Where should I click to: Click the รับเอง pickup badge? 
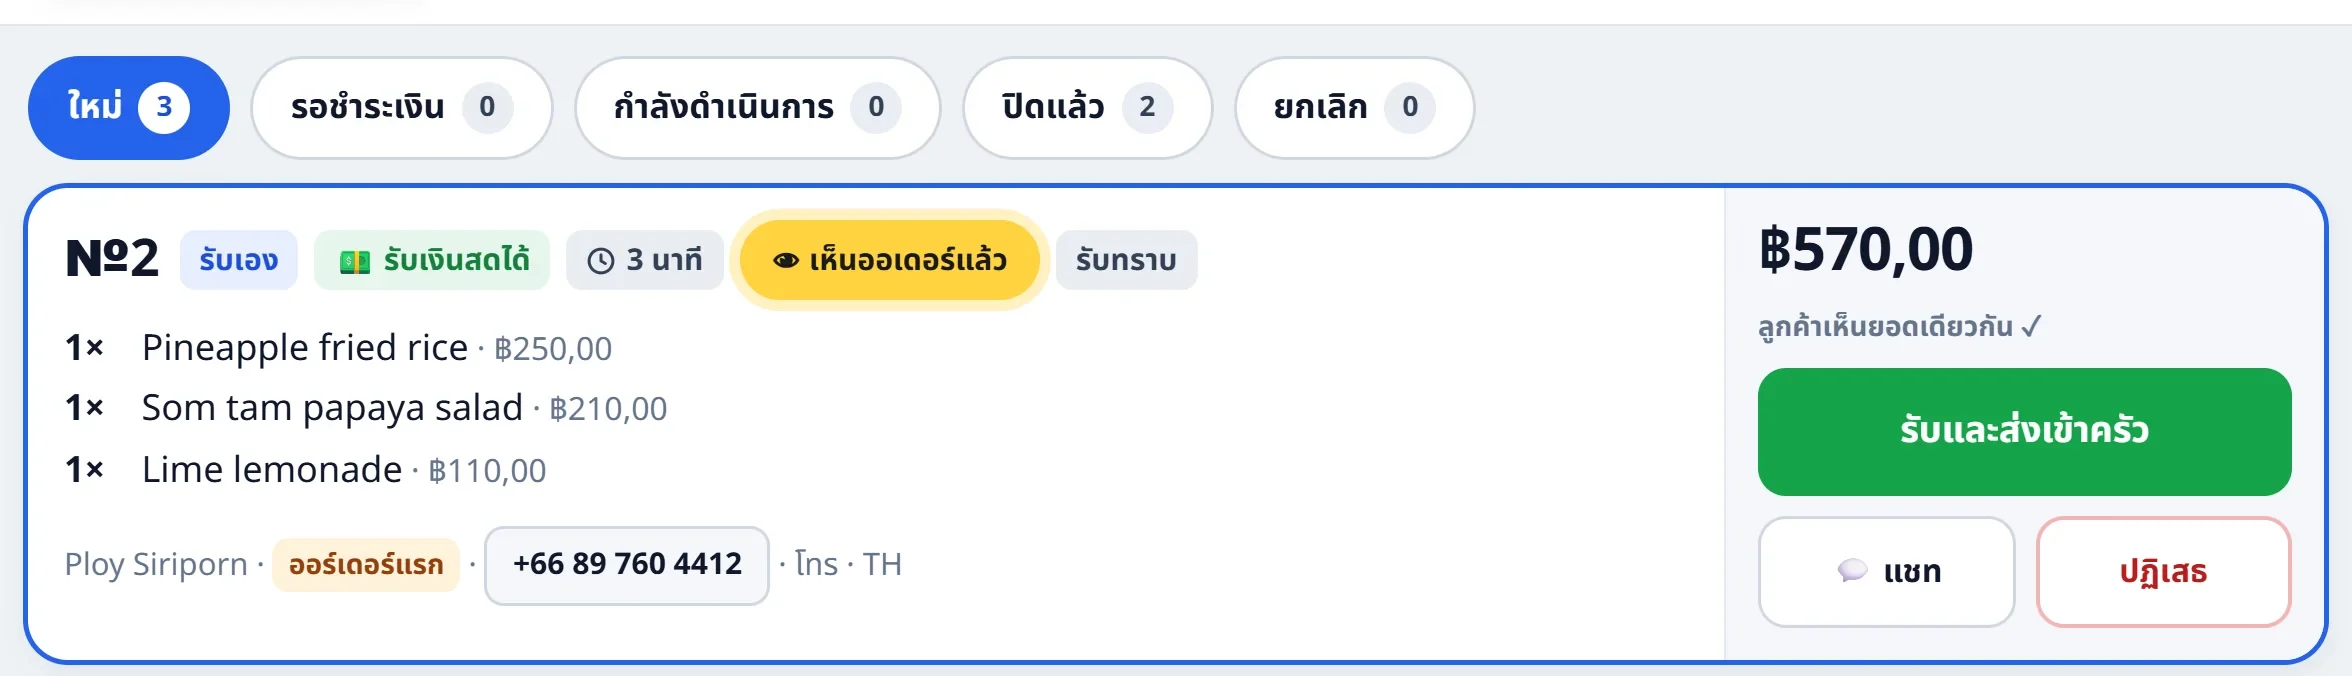tap(239, 260)
